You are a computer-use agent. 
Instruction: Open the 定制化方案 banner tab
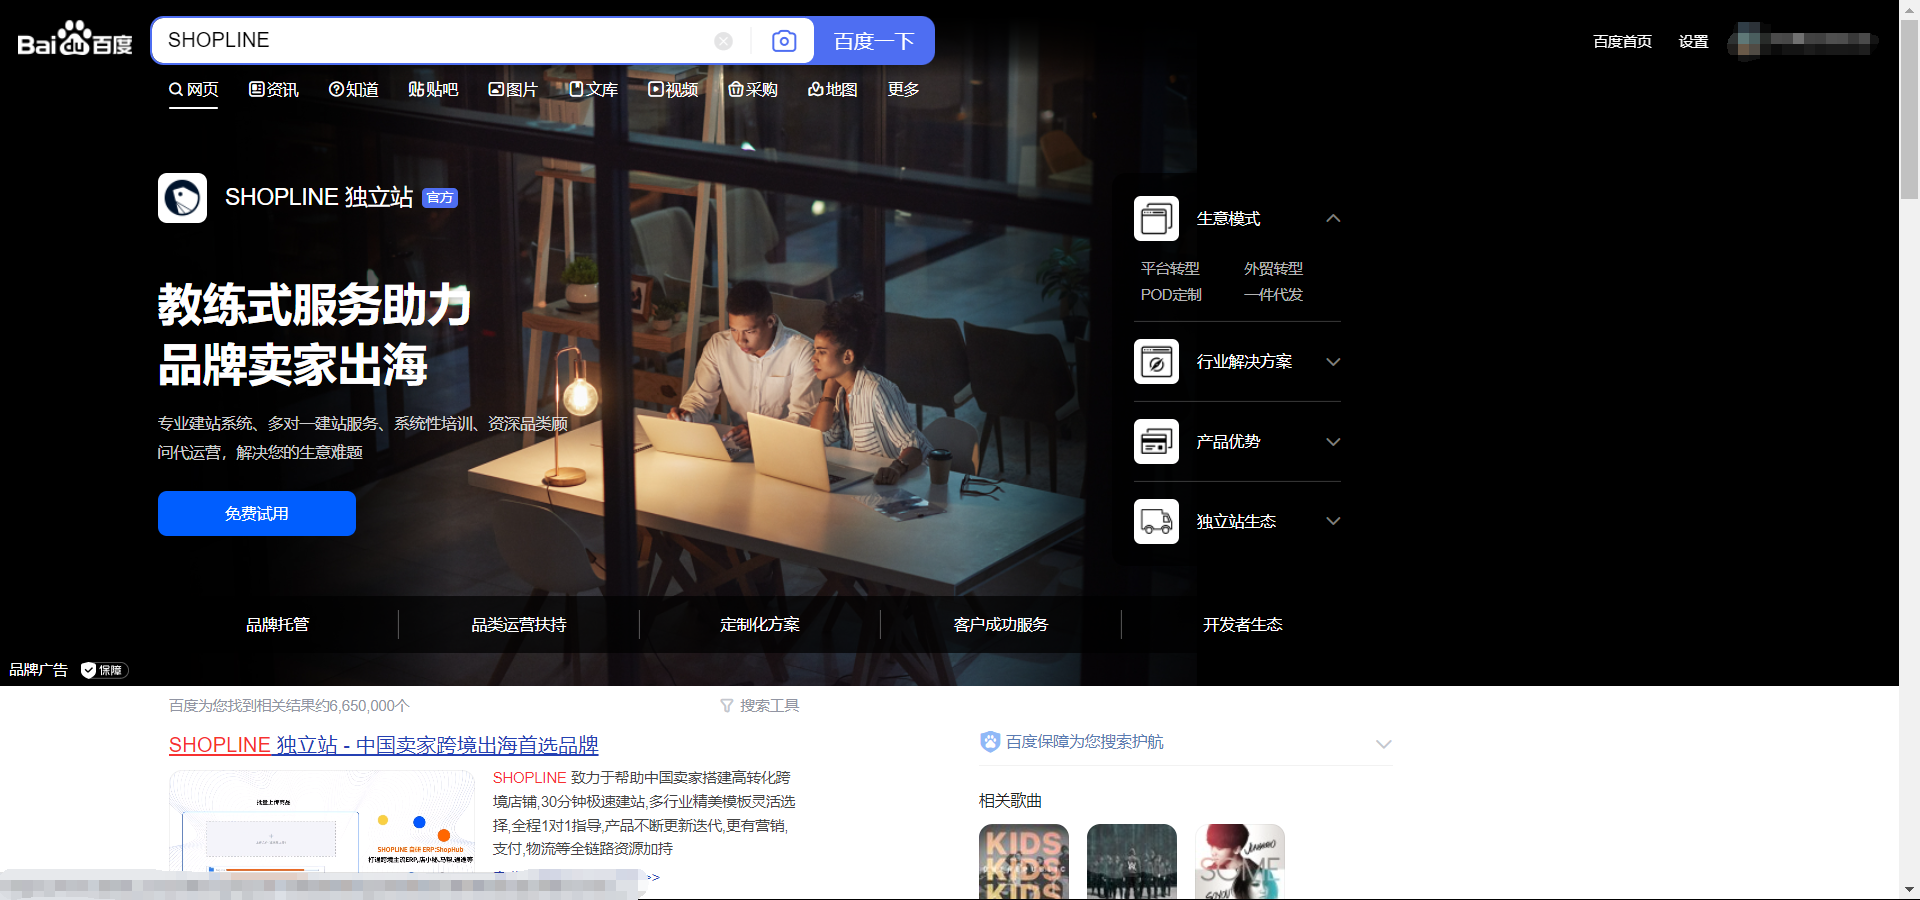point(760,624)
